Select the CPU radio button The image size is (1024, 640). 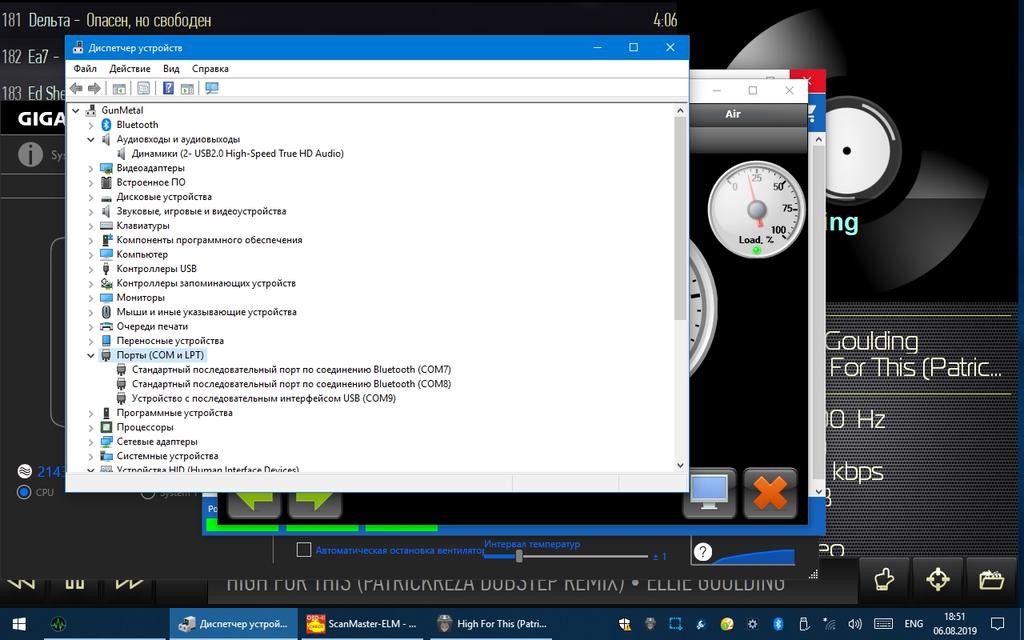[24, 492]
